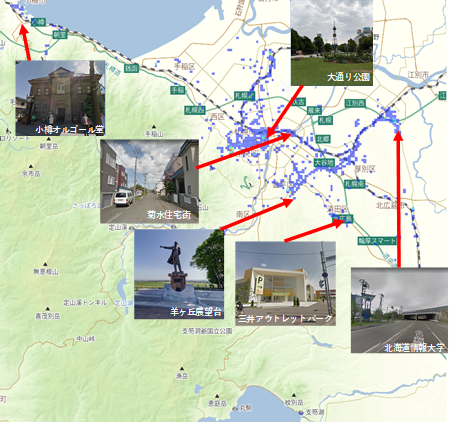Select the 菊水住宅街 street photo
Viewport: 451px width, 423px height.
(x=149, y=181)
